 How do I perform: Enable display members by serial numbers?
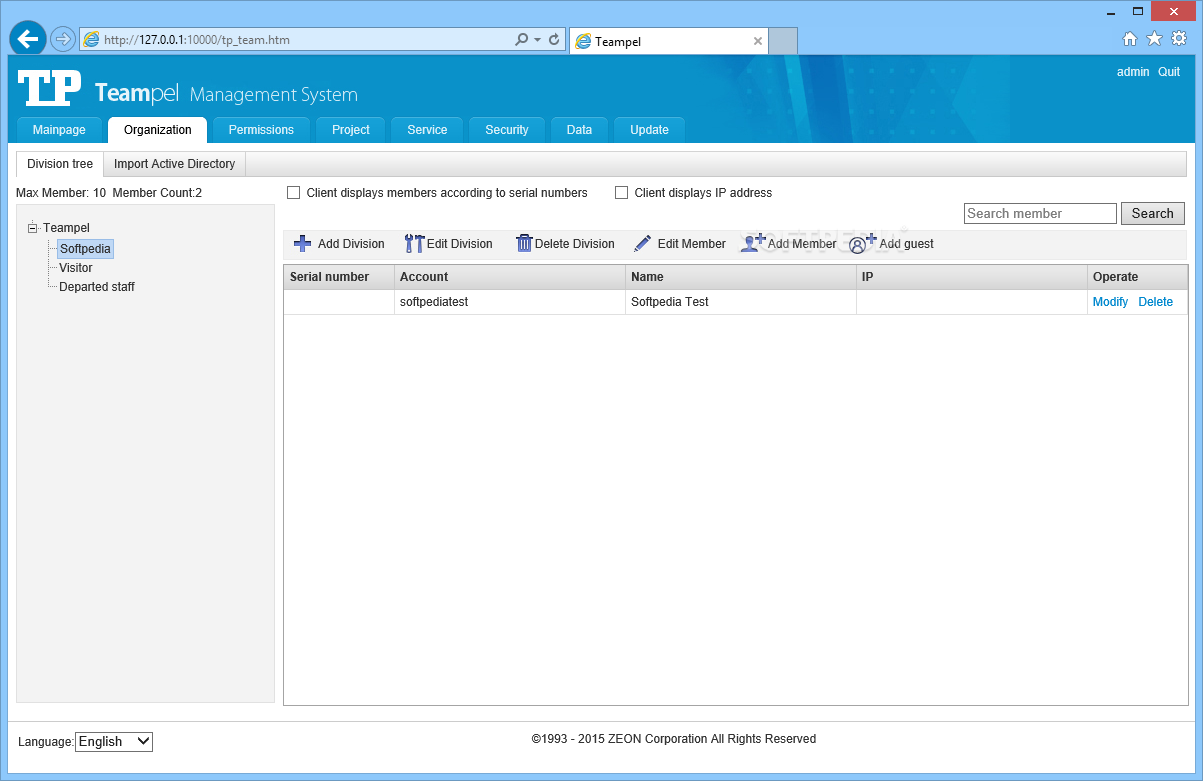(294, 193)
